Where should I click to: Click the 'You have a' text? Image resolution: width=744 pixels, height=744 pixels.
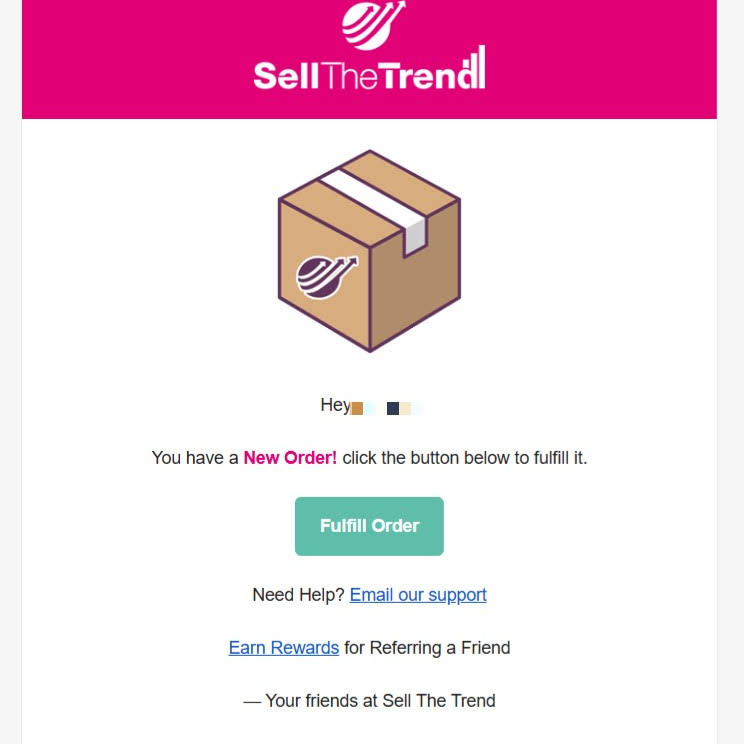(195, 458)
